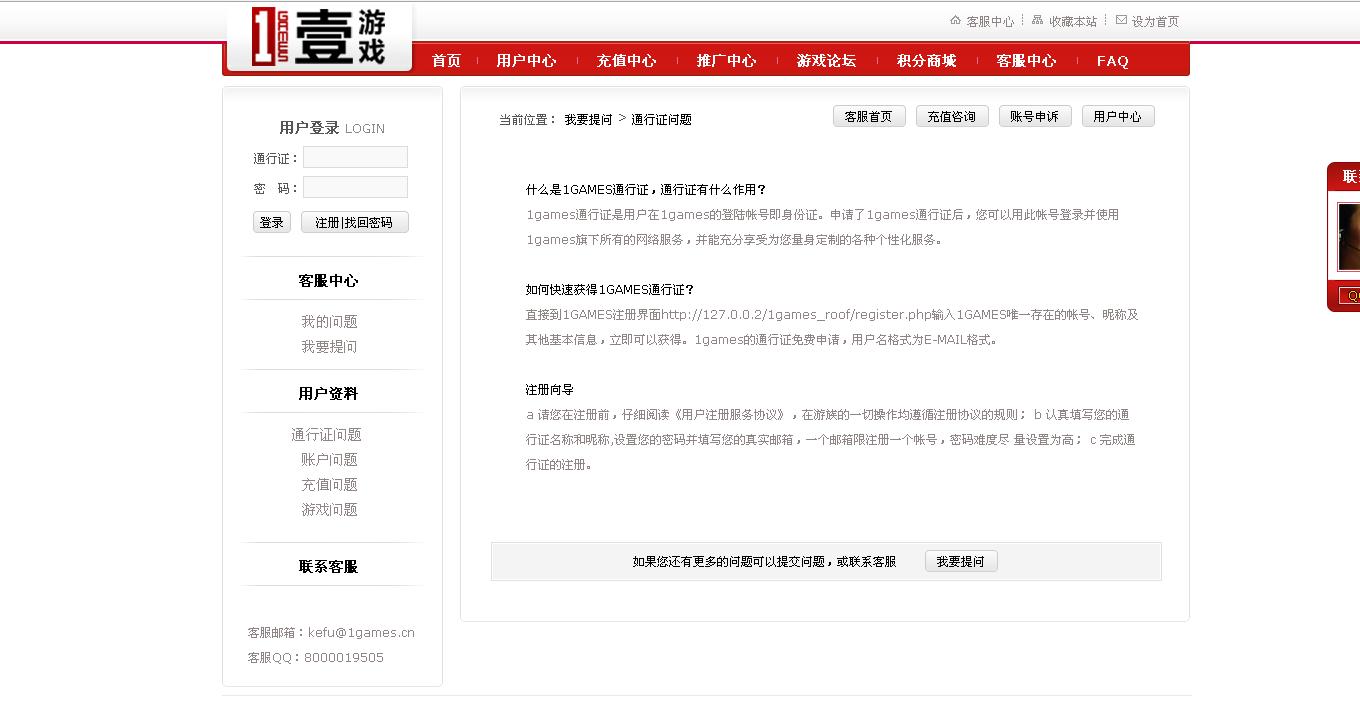The width and height of the screenshot is (1360, 702).
Task: Switch to the FAQ menu item
Action: click(x=1112, y=60)
